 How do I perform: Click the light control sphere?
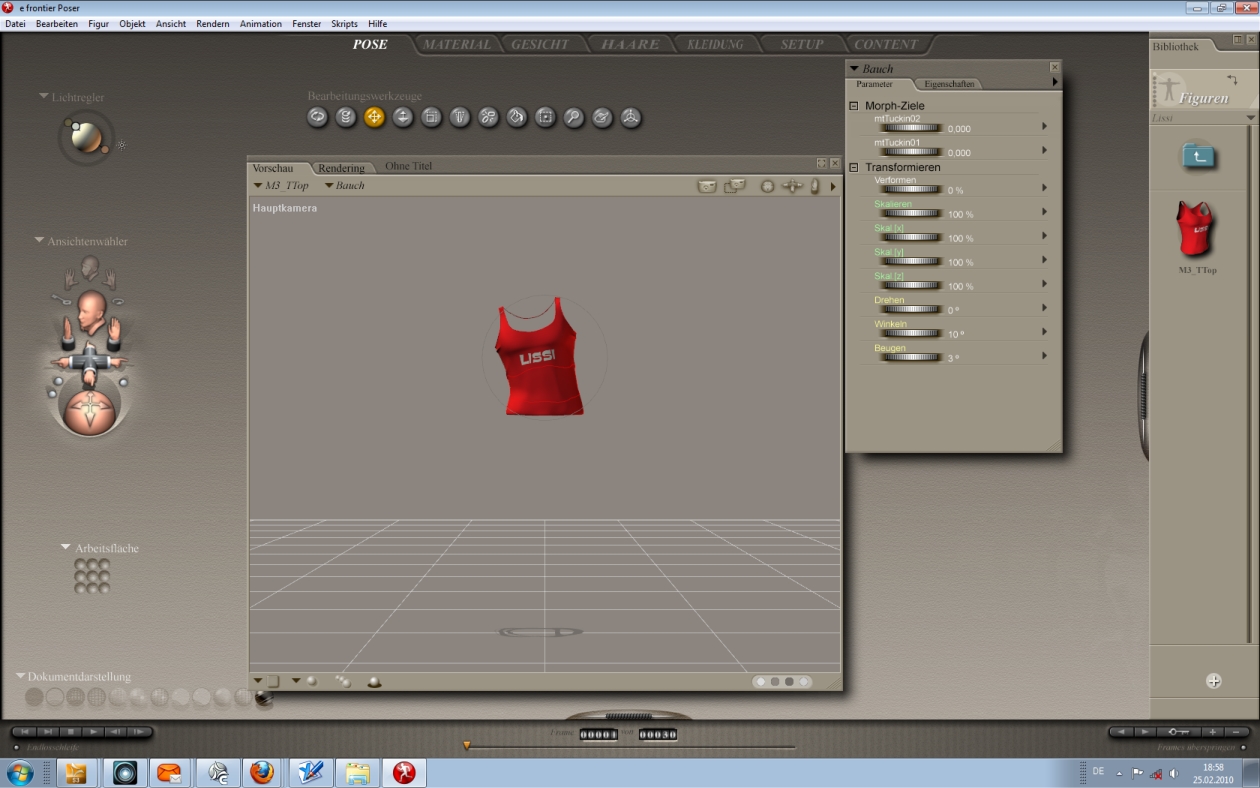(x=86, y=137)
